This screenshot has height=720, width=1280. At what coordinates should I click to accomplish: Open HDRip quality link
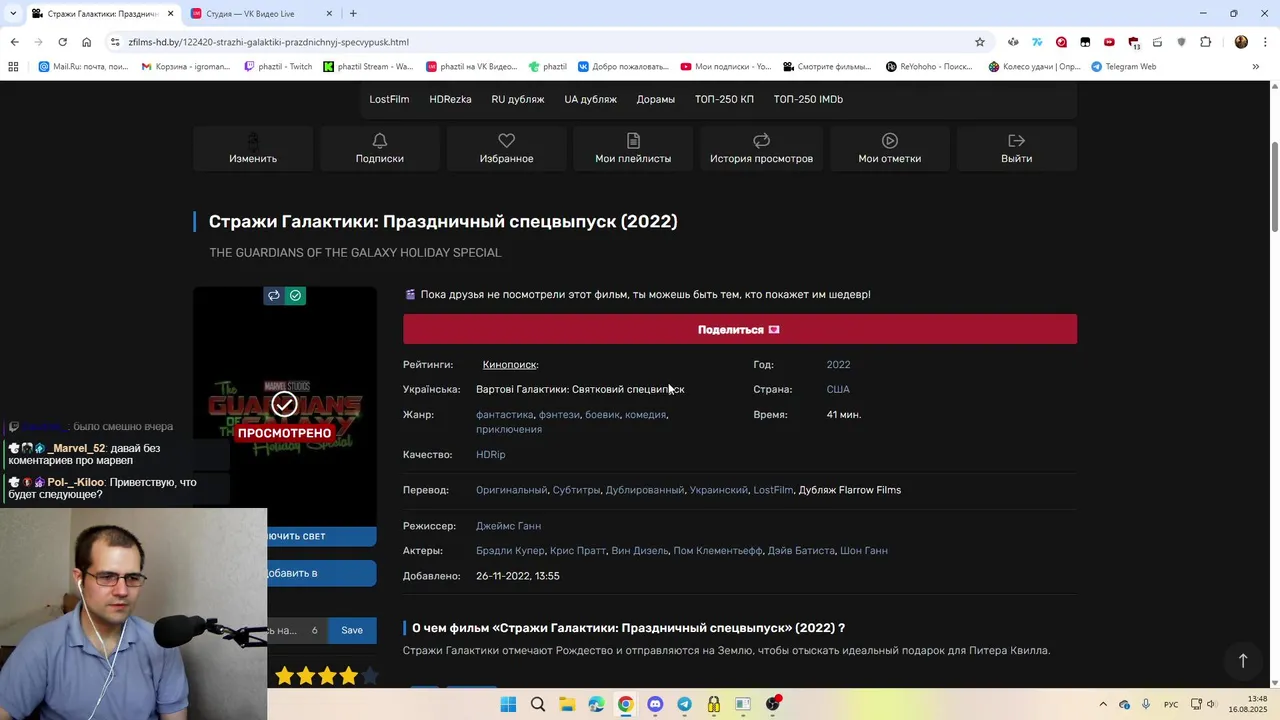coord(490,454)
